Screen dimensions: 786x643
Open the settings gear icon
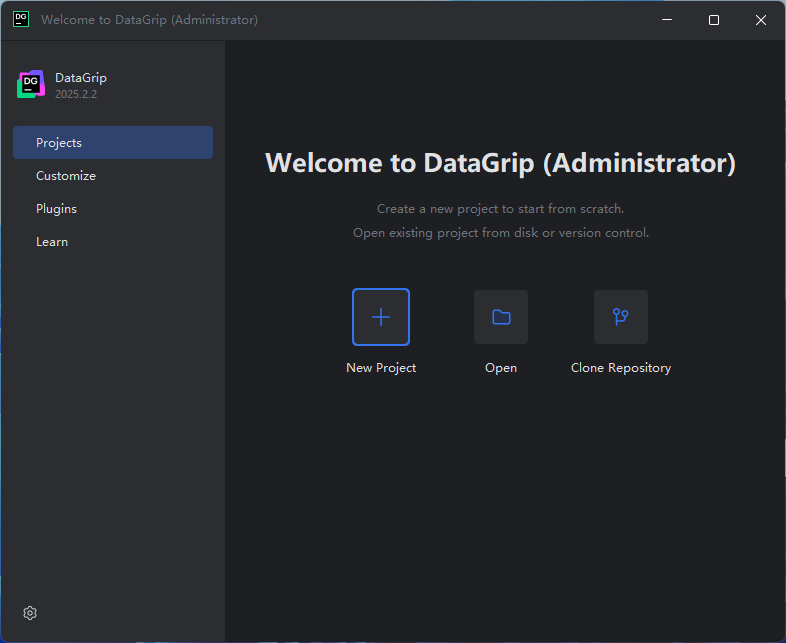point(30,613)
